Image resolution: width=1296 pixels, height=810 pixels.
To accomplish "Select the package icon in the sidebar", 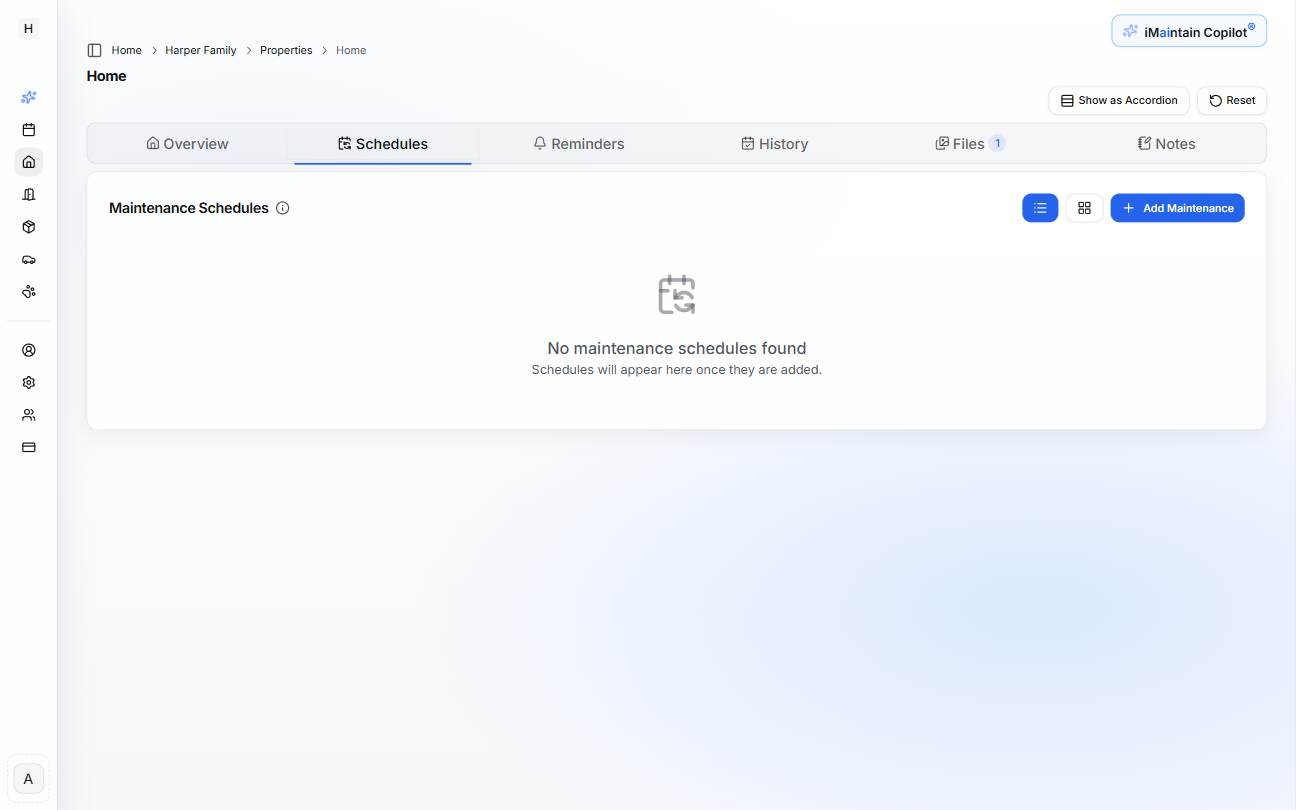I will (28, 227).
